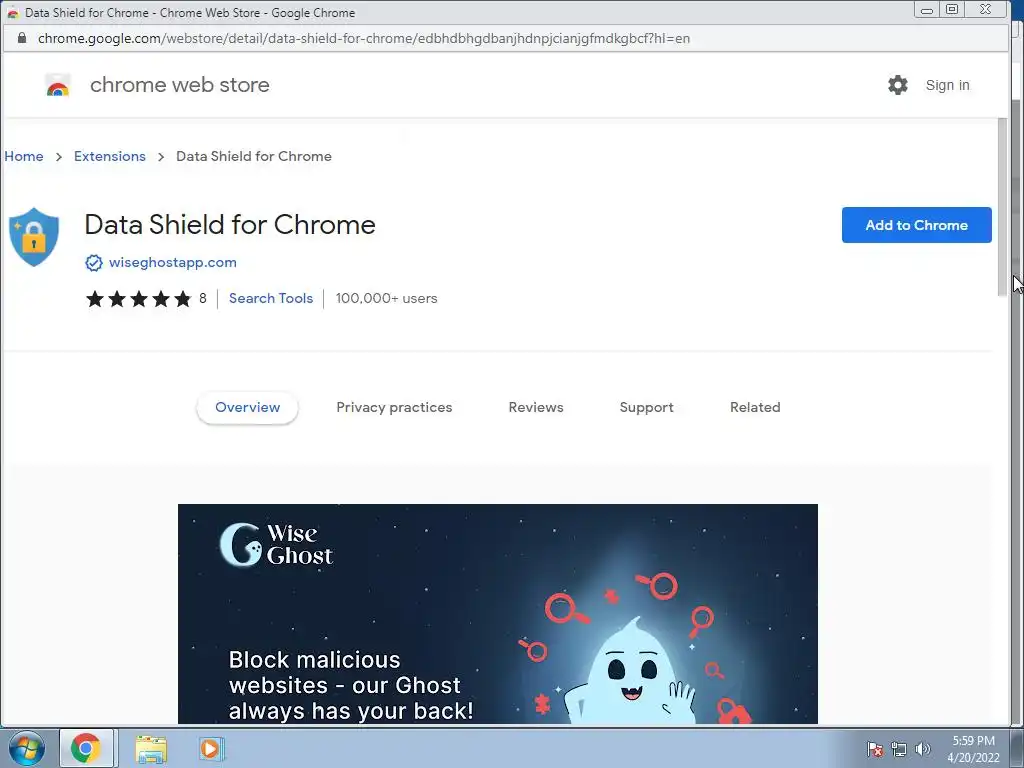Open the Support tab
The width and height of the screenshot is (1024, 768).
(646, 408)
